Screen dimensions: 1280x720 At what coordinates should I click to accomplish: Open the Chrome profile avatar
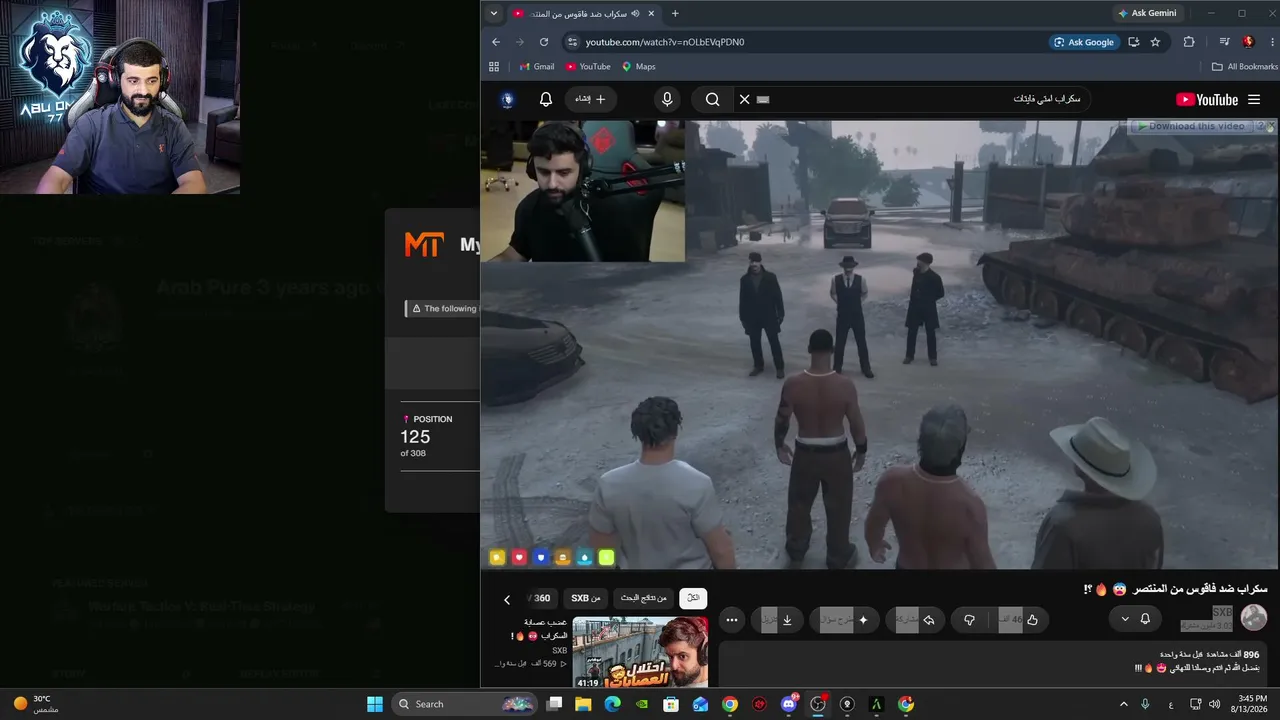(x=1248, y=42)
